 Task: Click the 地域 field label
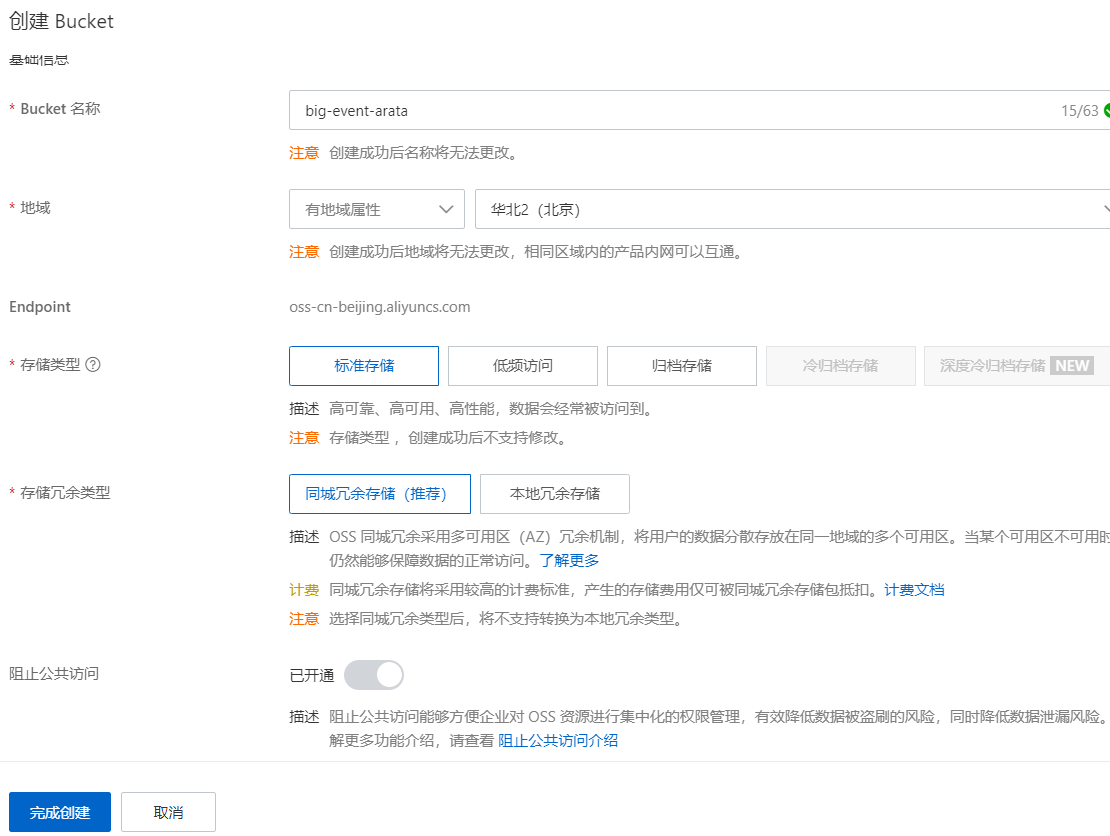click(x=35, y=207)
